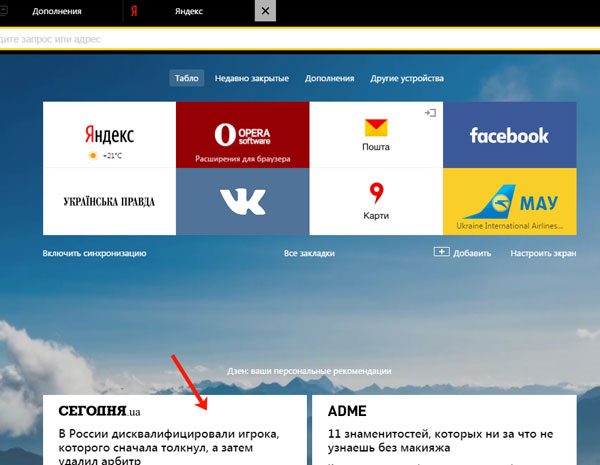Open the Недавно закрытые section

tap(251, 78)
